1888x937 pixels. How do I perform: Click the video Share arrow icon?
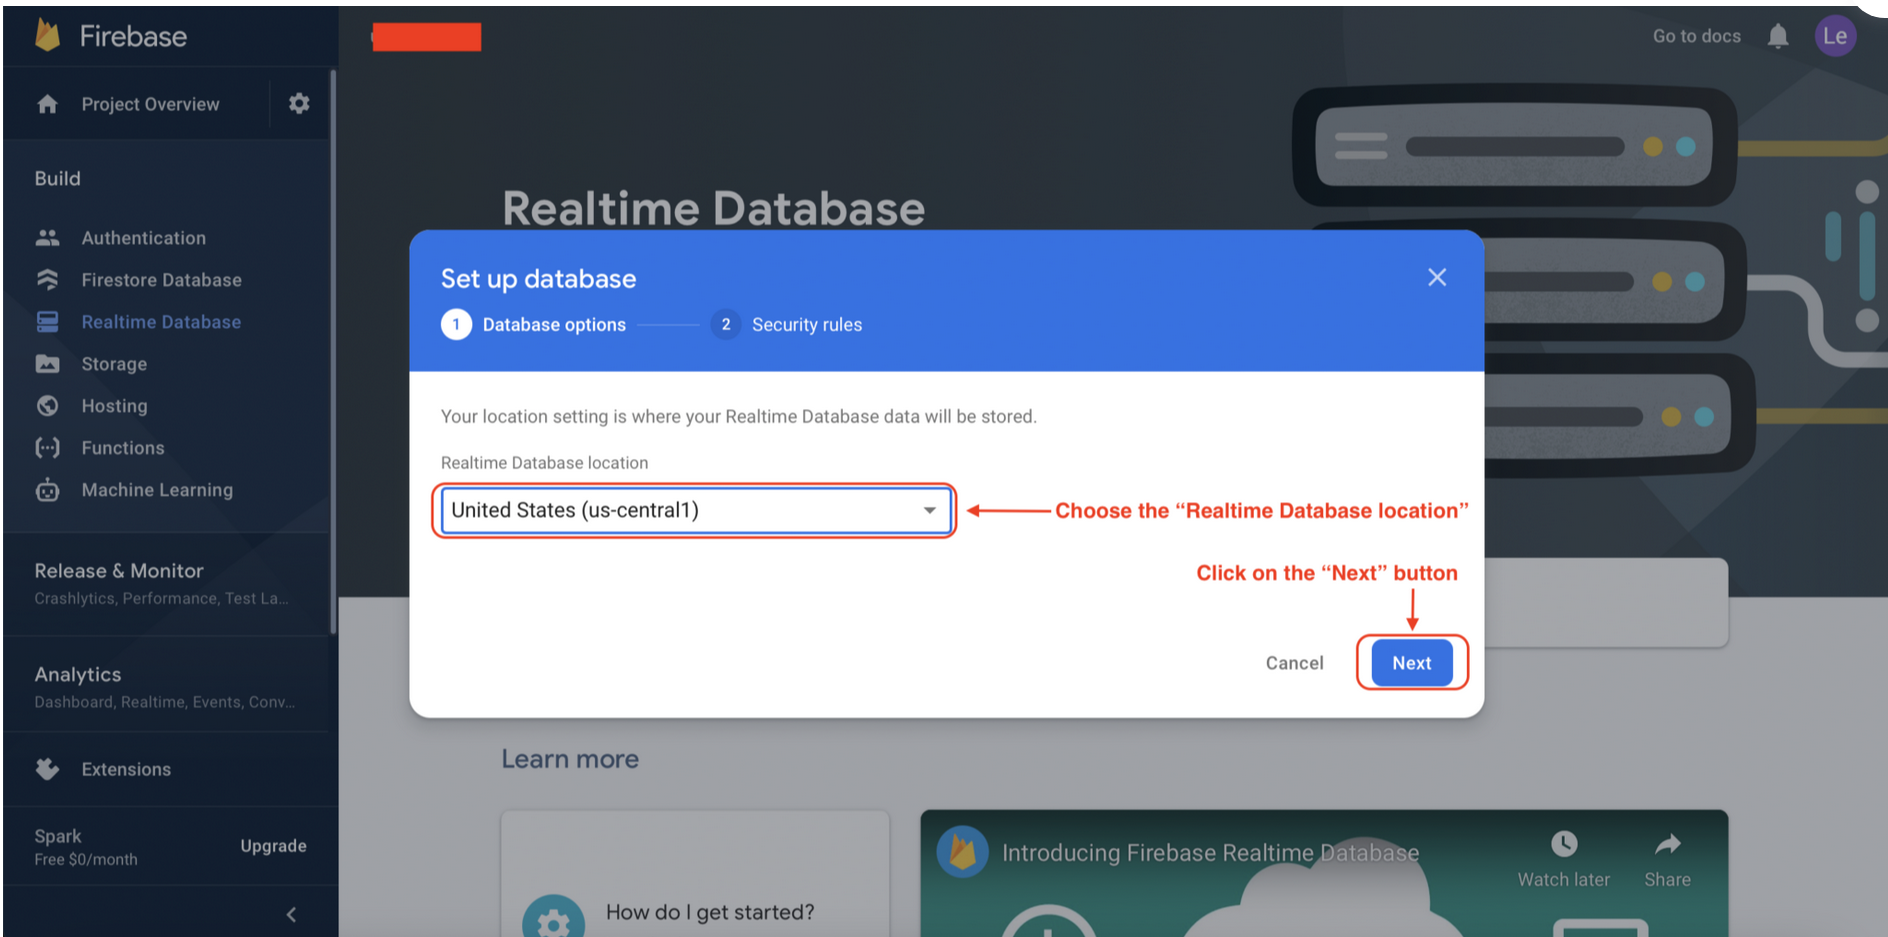click(1667, 844)
